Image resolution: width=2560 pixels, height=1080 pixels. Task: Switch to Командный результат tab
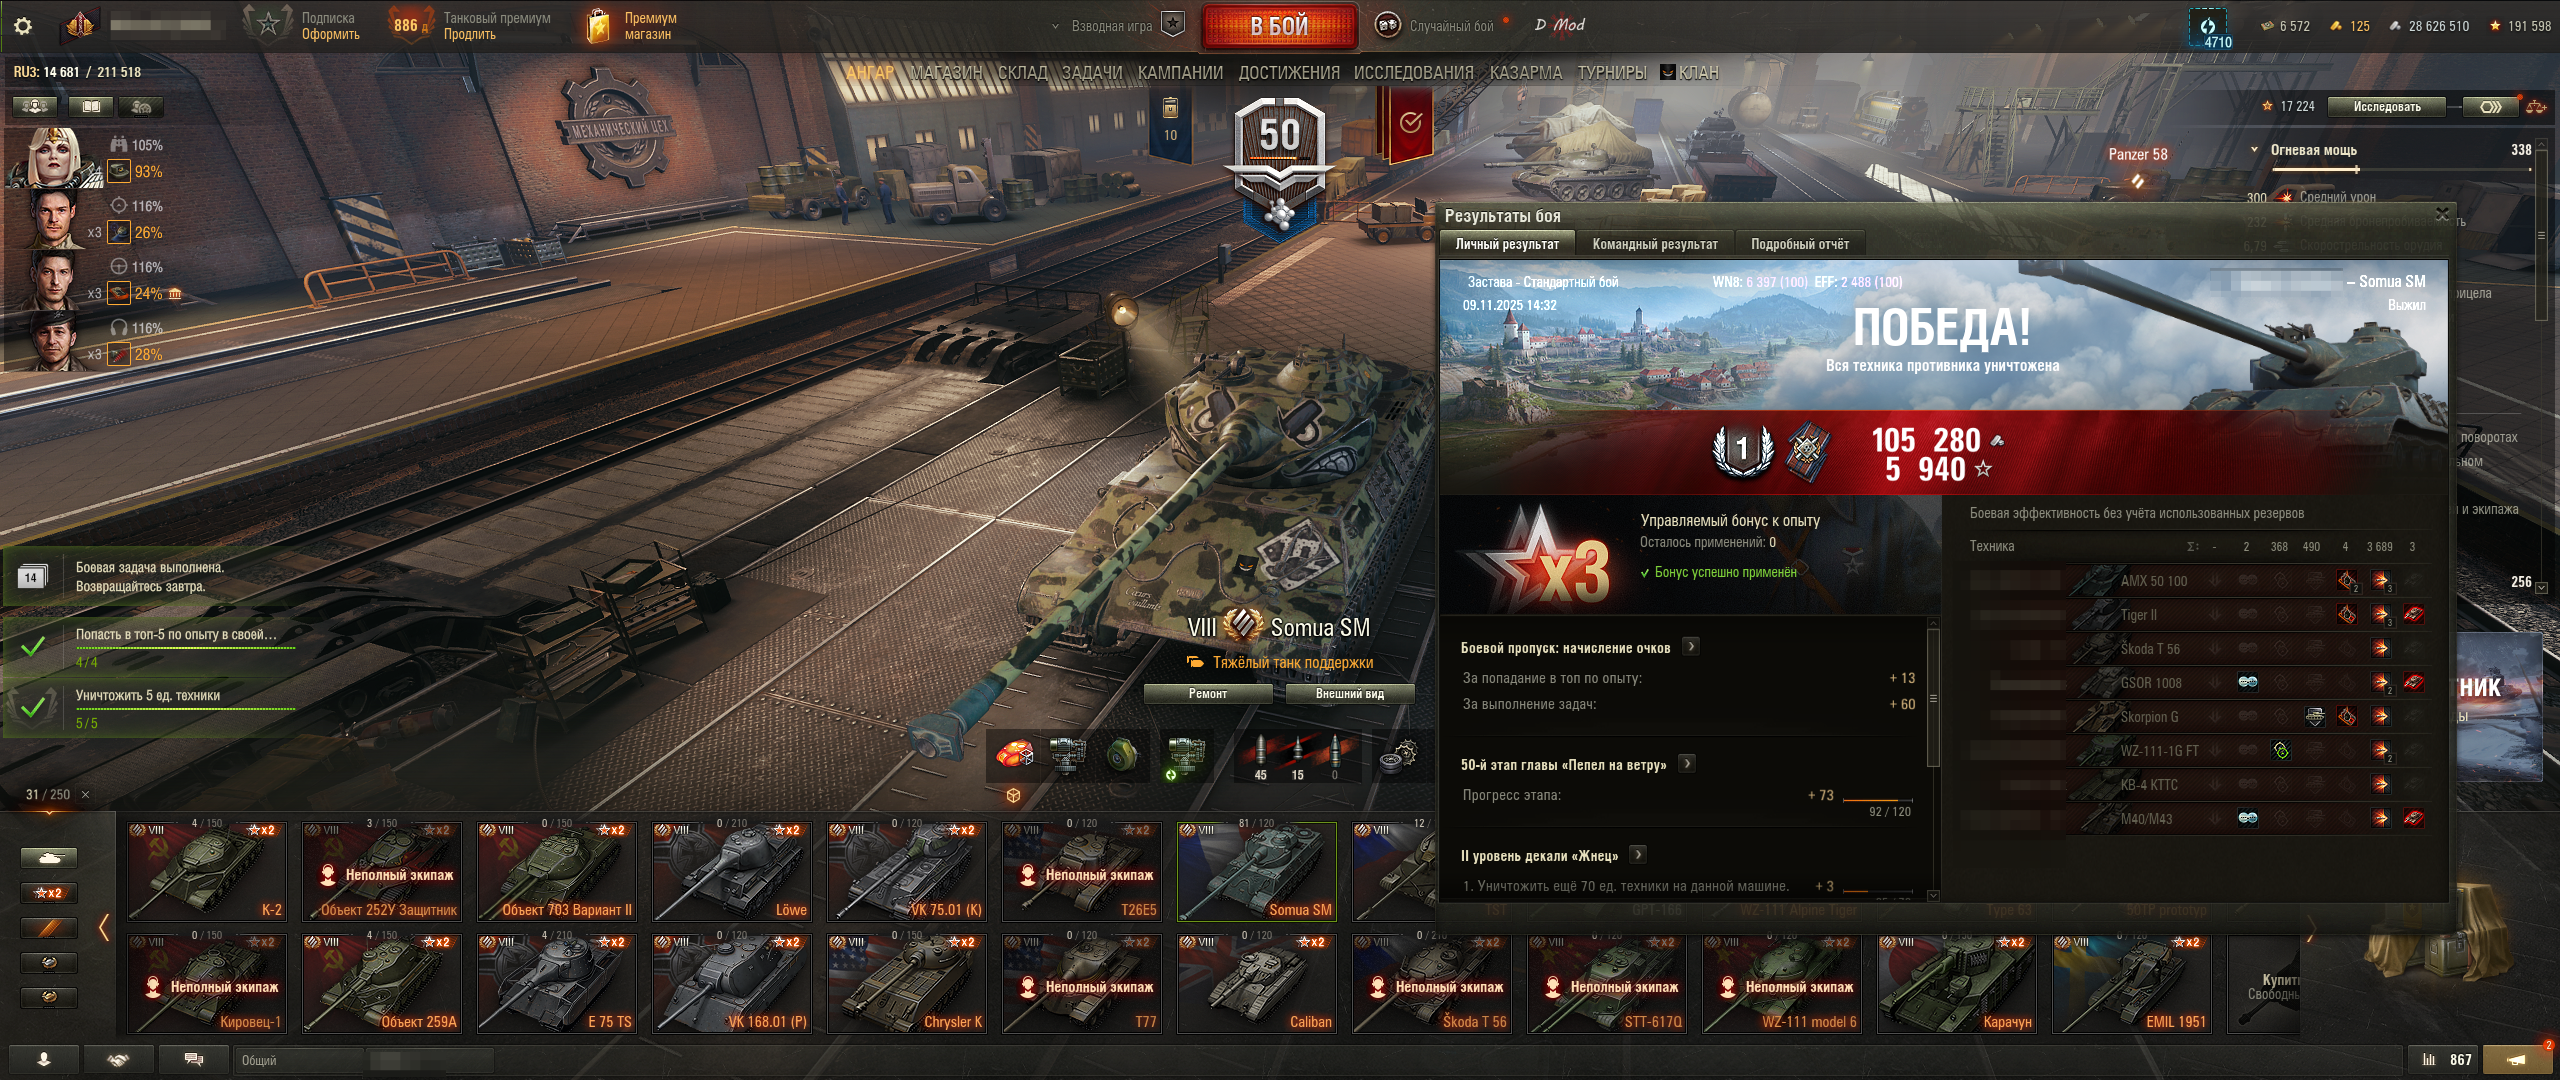click(1655, 244)
